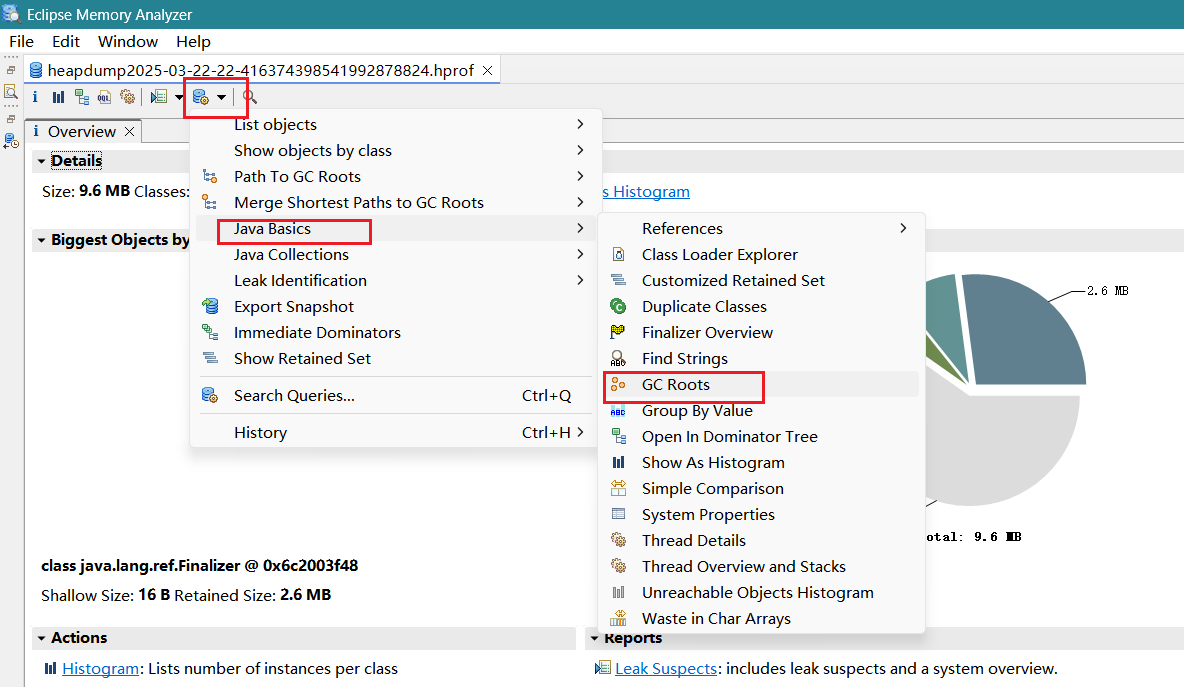Click the Show Retained Set icon
1184x687 pixels.
(x=210, y=359)
